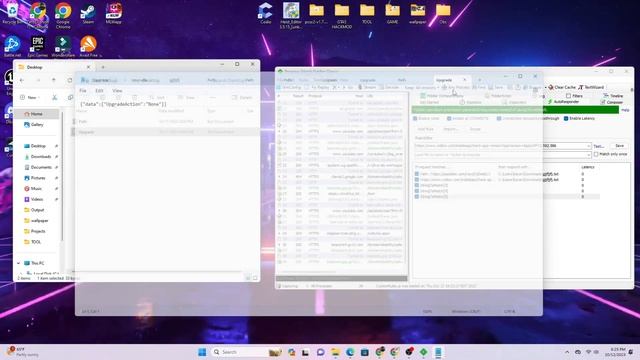The image size is (640, 360).
Task: Open the Windows Start menu
Action: click(202, 352)
